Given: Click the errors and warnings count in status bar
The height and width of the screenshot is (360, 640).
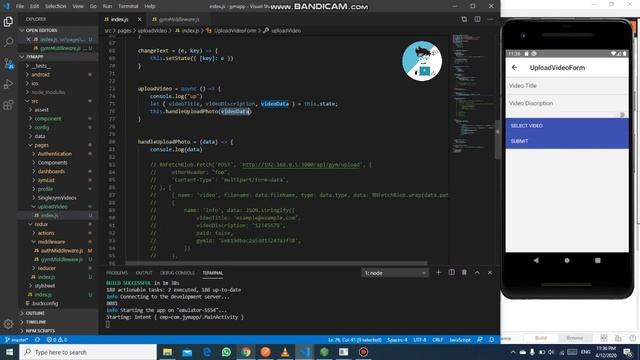Looking at the screenshot, I should tap(57, 340).
